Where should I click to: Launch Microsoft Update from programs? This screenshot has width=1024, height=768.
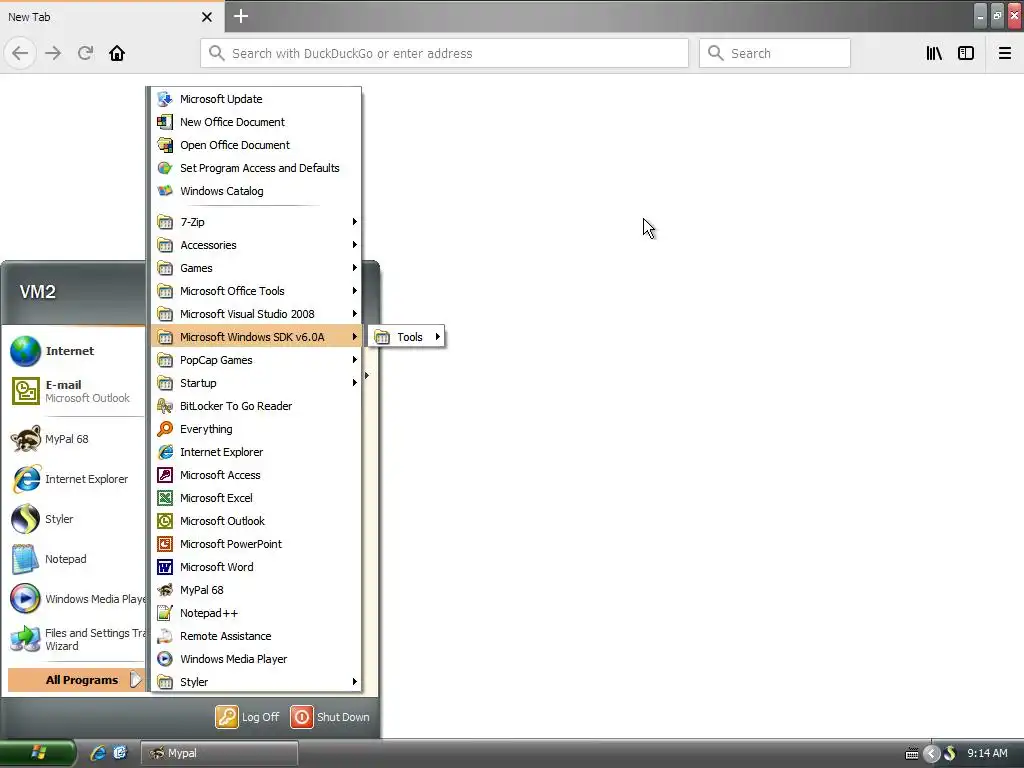click(256, 99)
